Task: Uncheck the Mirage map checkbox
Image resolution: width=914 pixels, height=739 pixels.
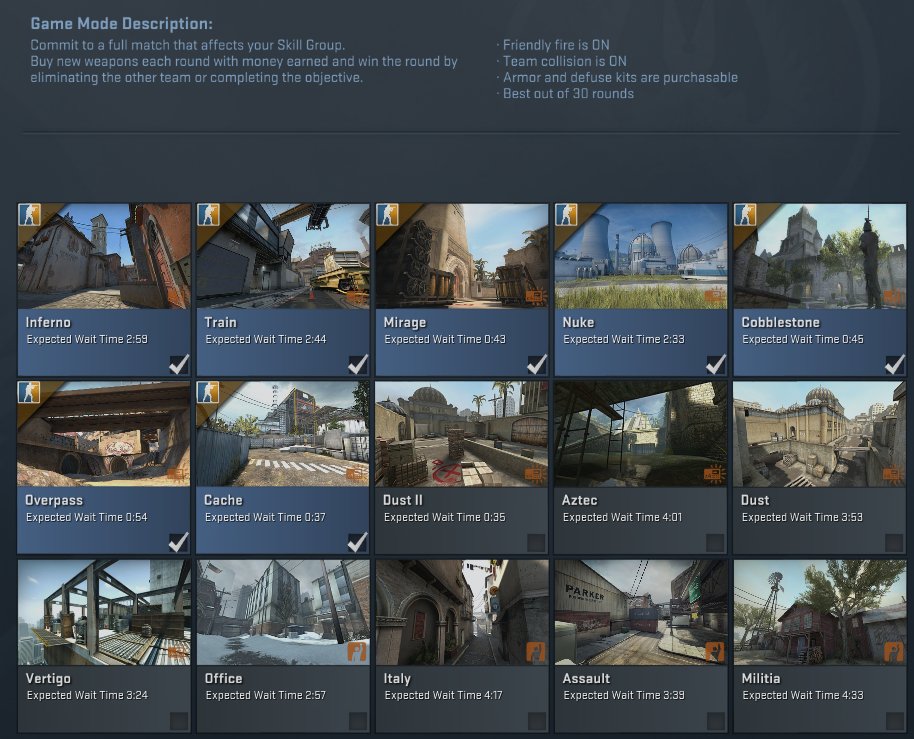Action: click(x=536, y=364)
